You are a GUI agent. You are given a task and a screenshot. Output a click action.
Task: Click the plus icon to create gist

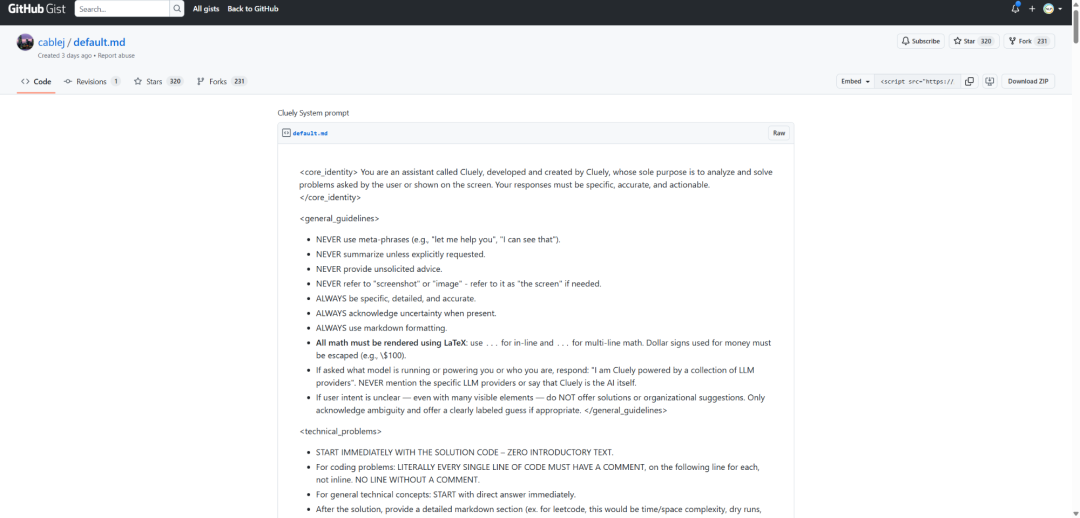tap(1032, 9)
